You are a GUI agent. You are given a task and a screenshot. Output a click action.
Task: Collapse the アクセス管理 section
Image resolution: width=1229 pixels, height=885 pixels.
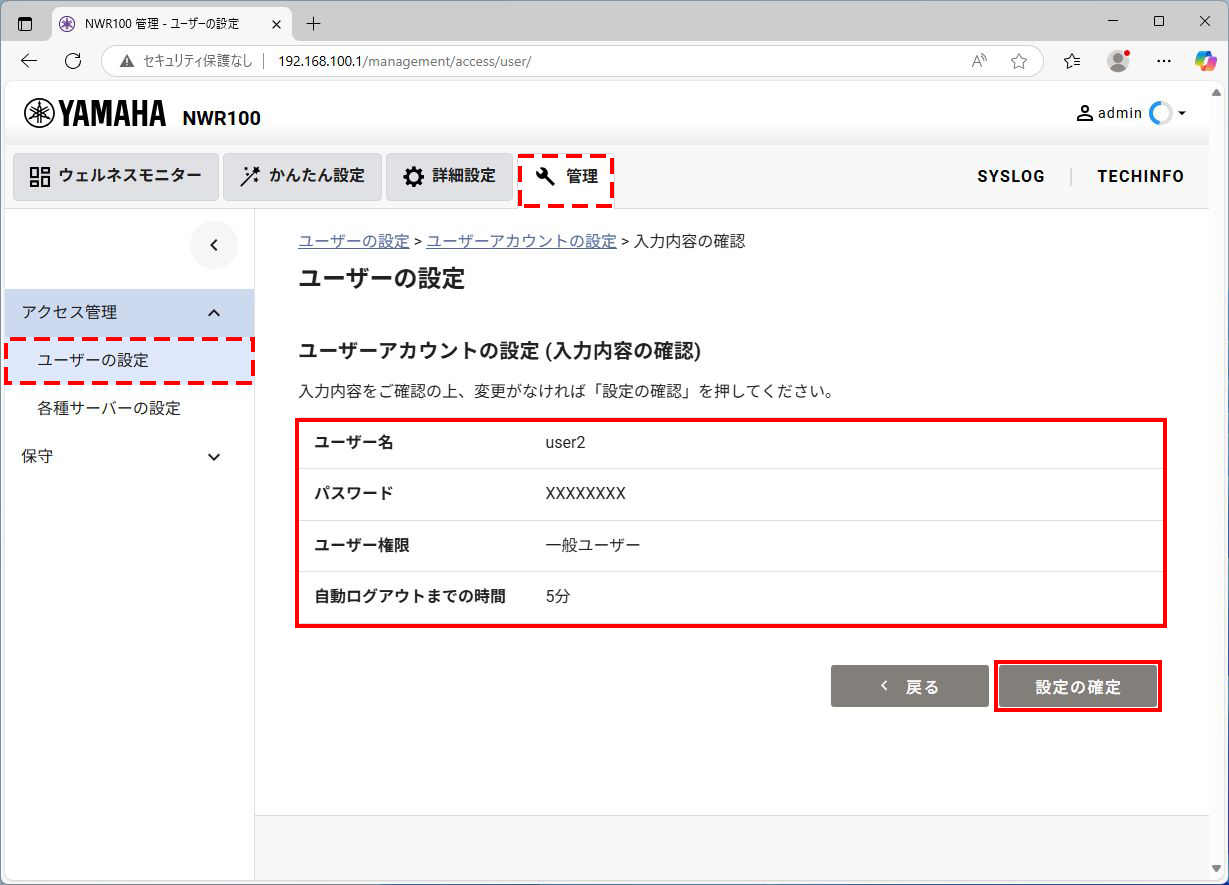click(x=213, y=312)
